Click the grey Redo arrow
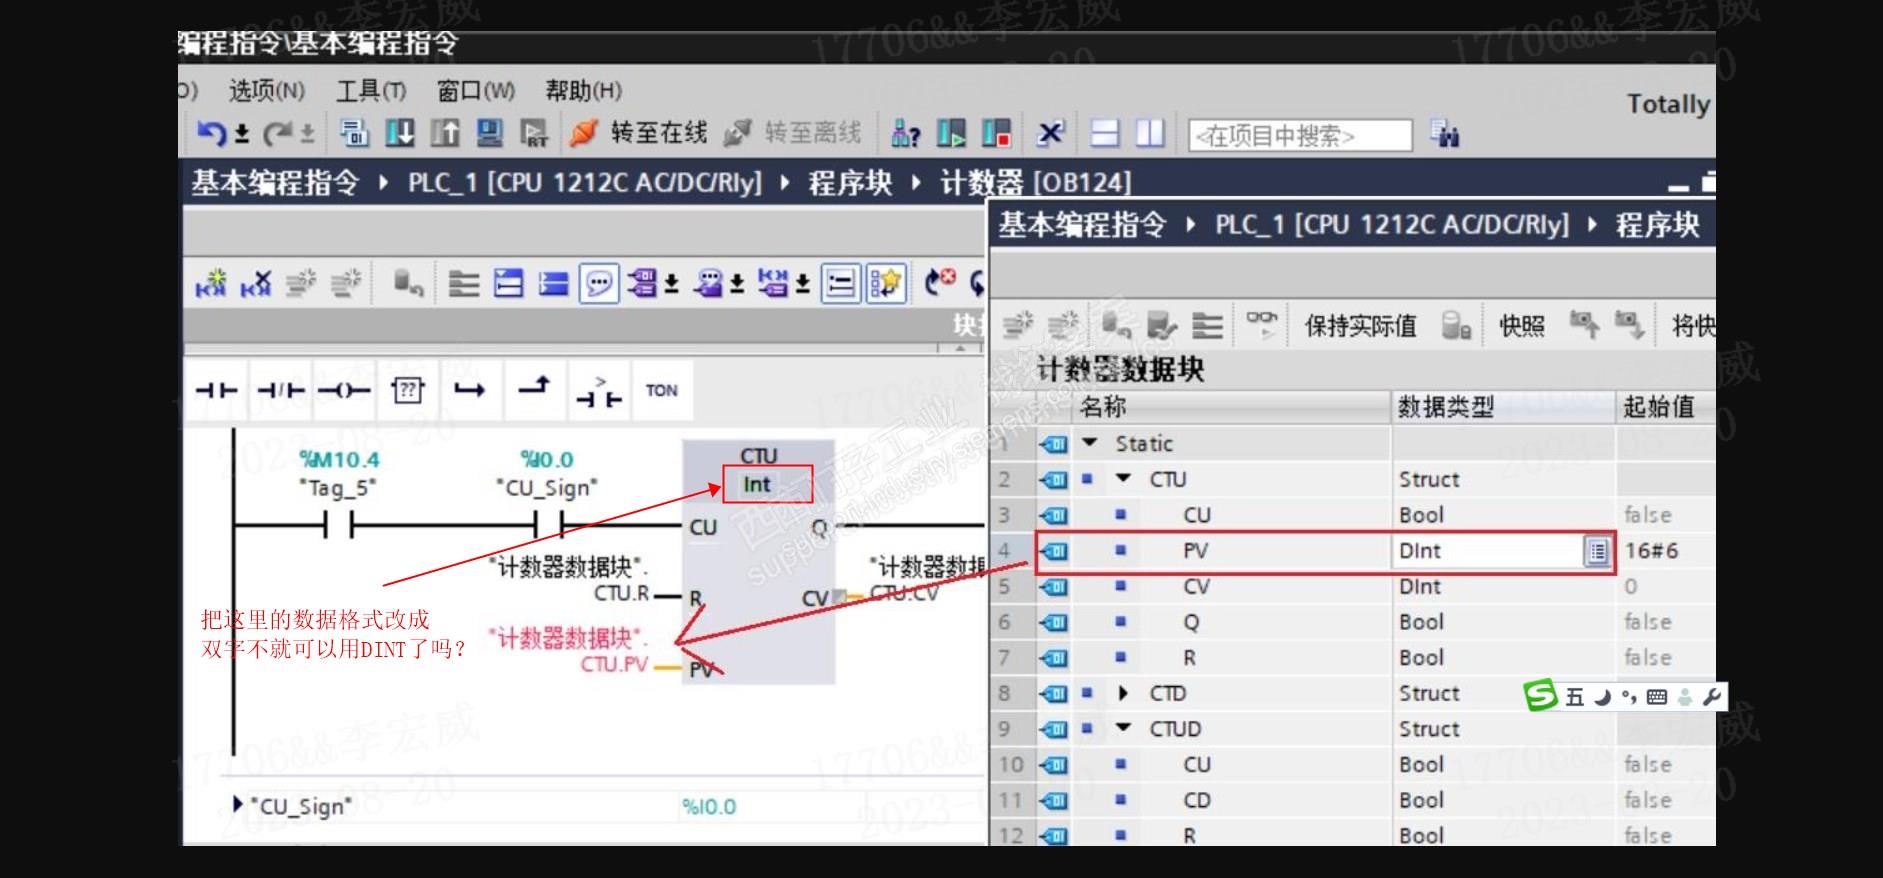1883x878 pixels. tap(275, 132)
